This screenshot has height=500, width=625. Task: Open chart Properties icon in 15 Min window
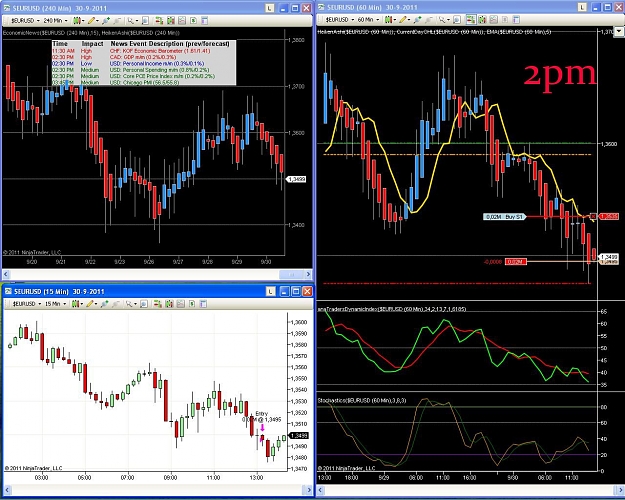pyautogui.click(x=203, y=304)
